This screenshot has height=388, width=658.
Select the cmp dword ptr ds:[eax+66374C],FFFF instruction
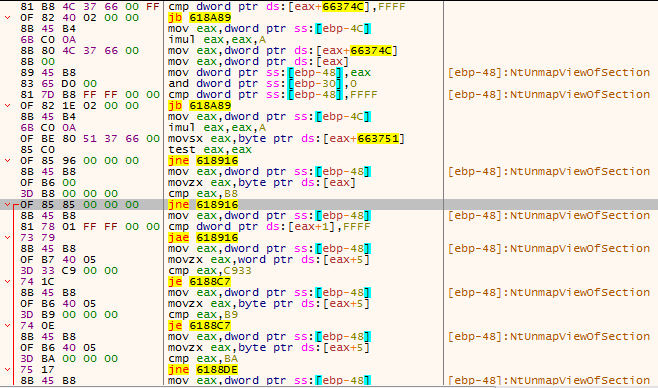click(x=287, y=7)
